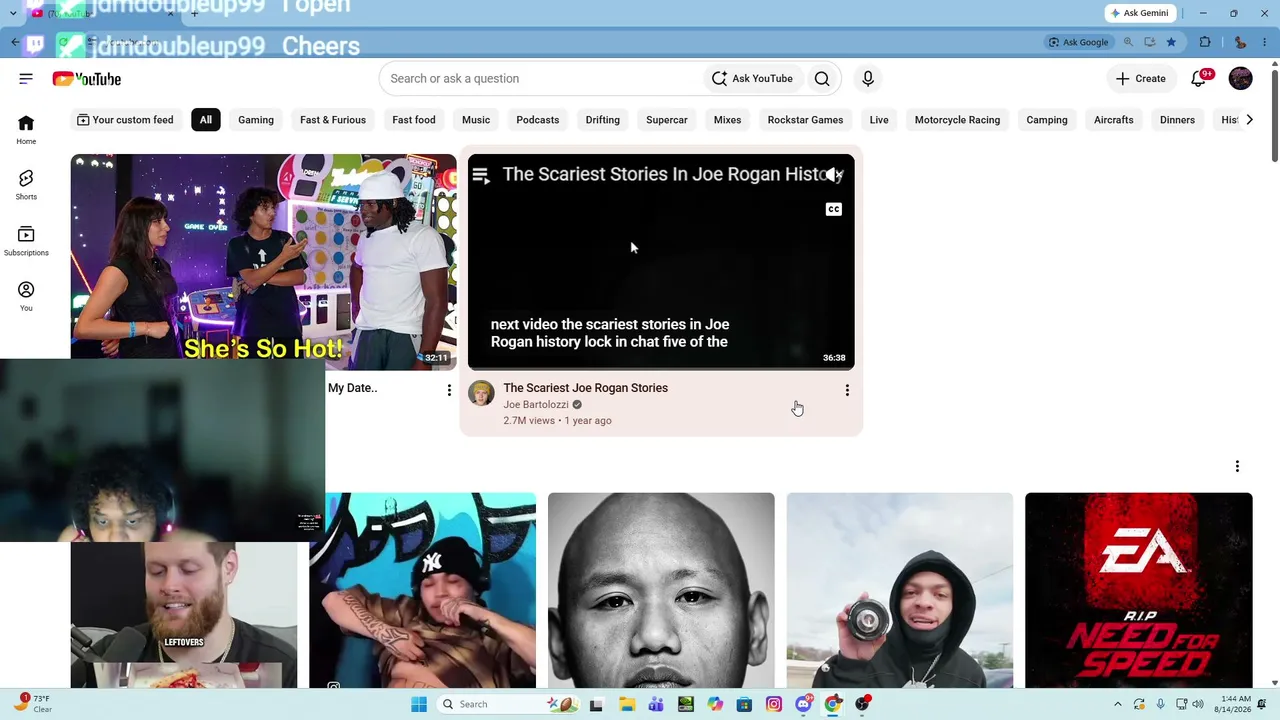Open more options for the My Date video
Image resolution: width=1280 pixels, height=720 pixels.
pos(449,390)
